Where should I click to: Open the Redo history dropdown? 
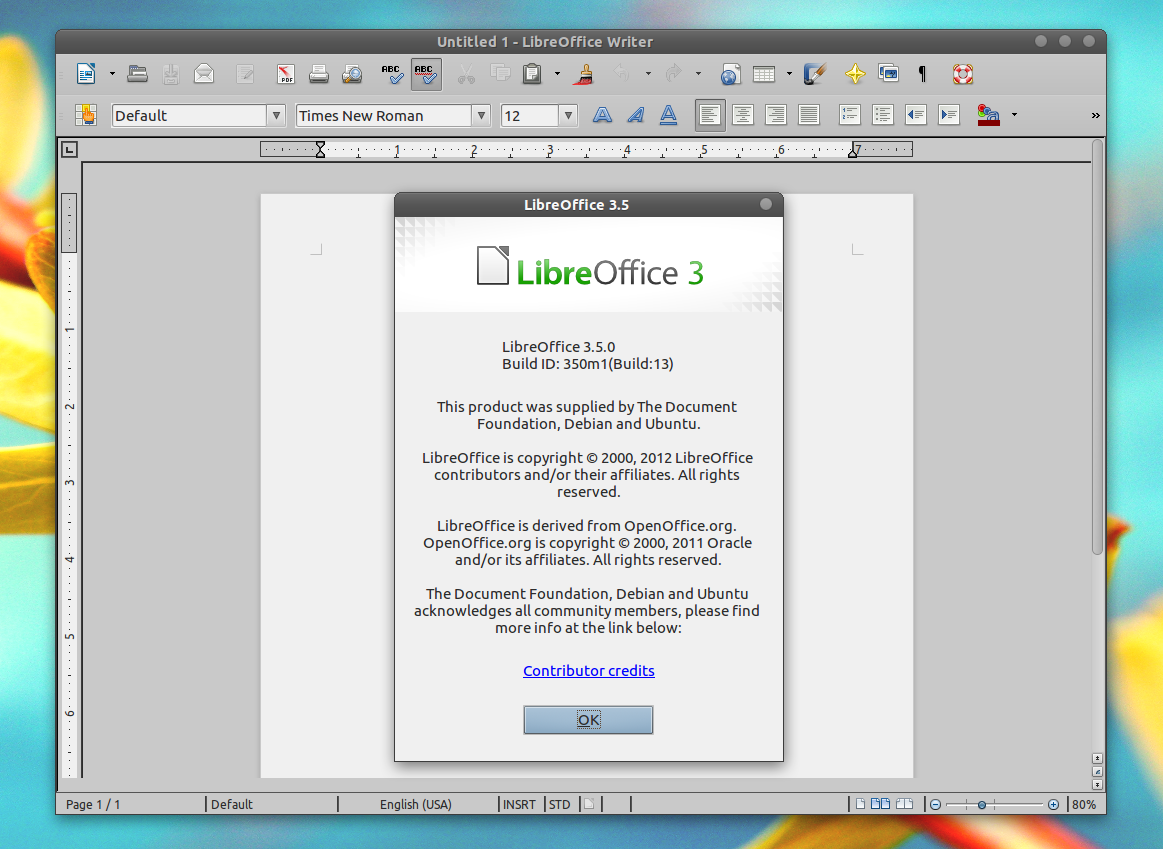698,73
